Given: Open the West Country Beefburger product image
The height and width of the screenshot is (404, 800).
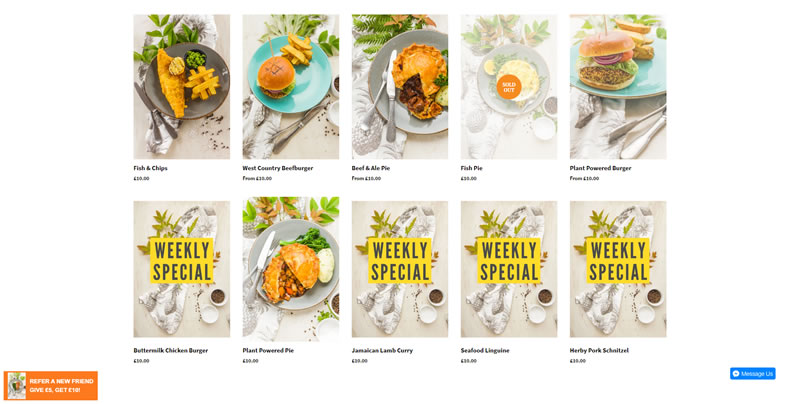Looking at the screenshot, I should click(x=291, y=87).
